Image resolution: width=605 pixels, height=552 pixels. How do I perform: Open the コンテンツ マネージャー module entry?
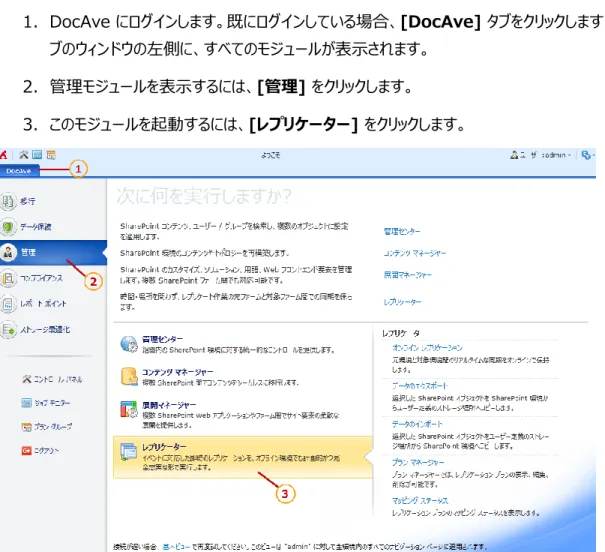[243, 377]
